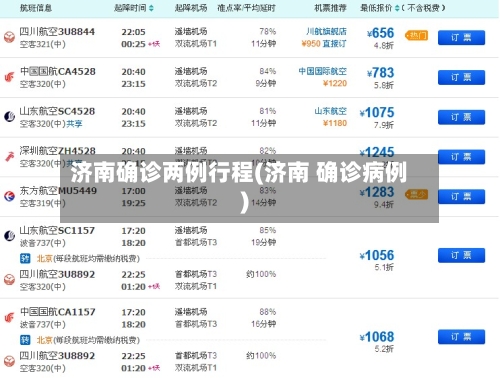Click the Shenzhen Airlines logo beside ZH4528
Image resolution: width=500 pixels, height=378 pixels.
tap(9, 156)
